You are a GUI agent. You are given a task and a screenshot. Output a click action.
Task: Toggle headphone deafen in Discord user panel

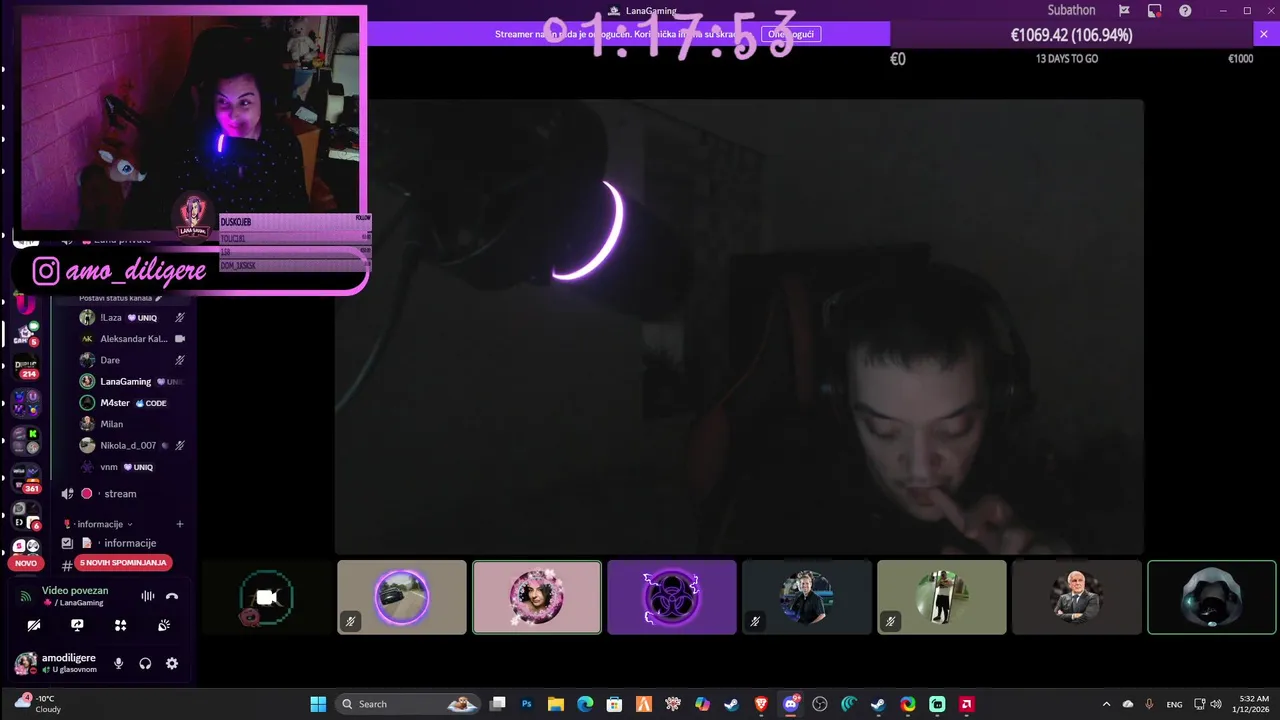[x=145, y=663]
